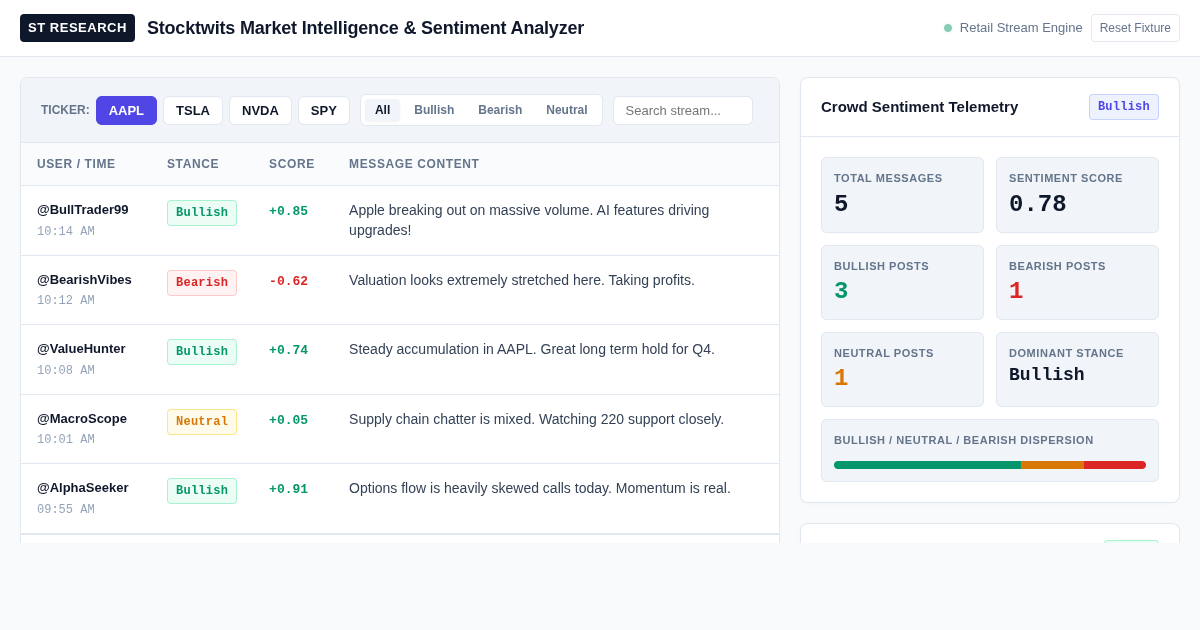Click the -0.62 score value
The height and width of the screenshot is (630, 1200).
tap(289, 282)
